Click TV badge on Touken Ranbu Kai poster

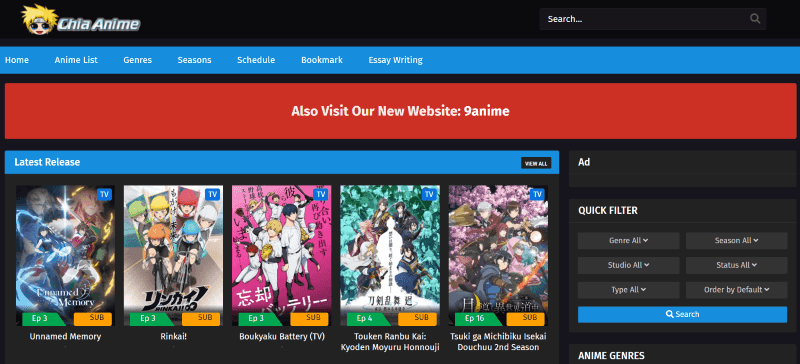click(x=429, y=194)
